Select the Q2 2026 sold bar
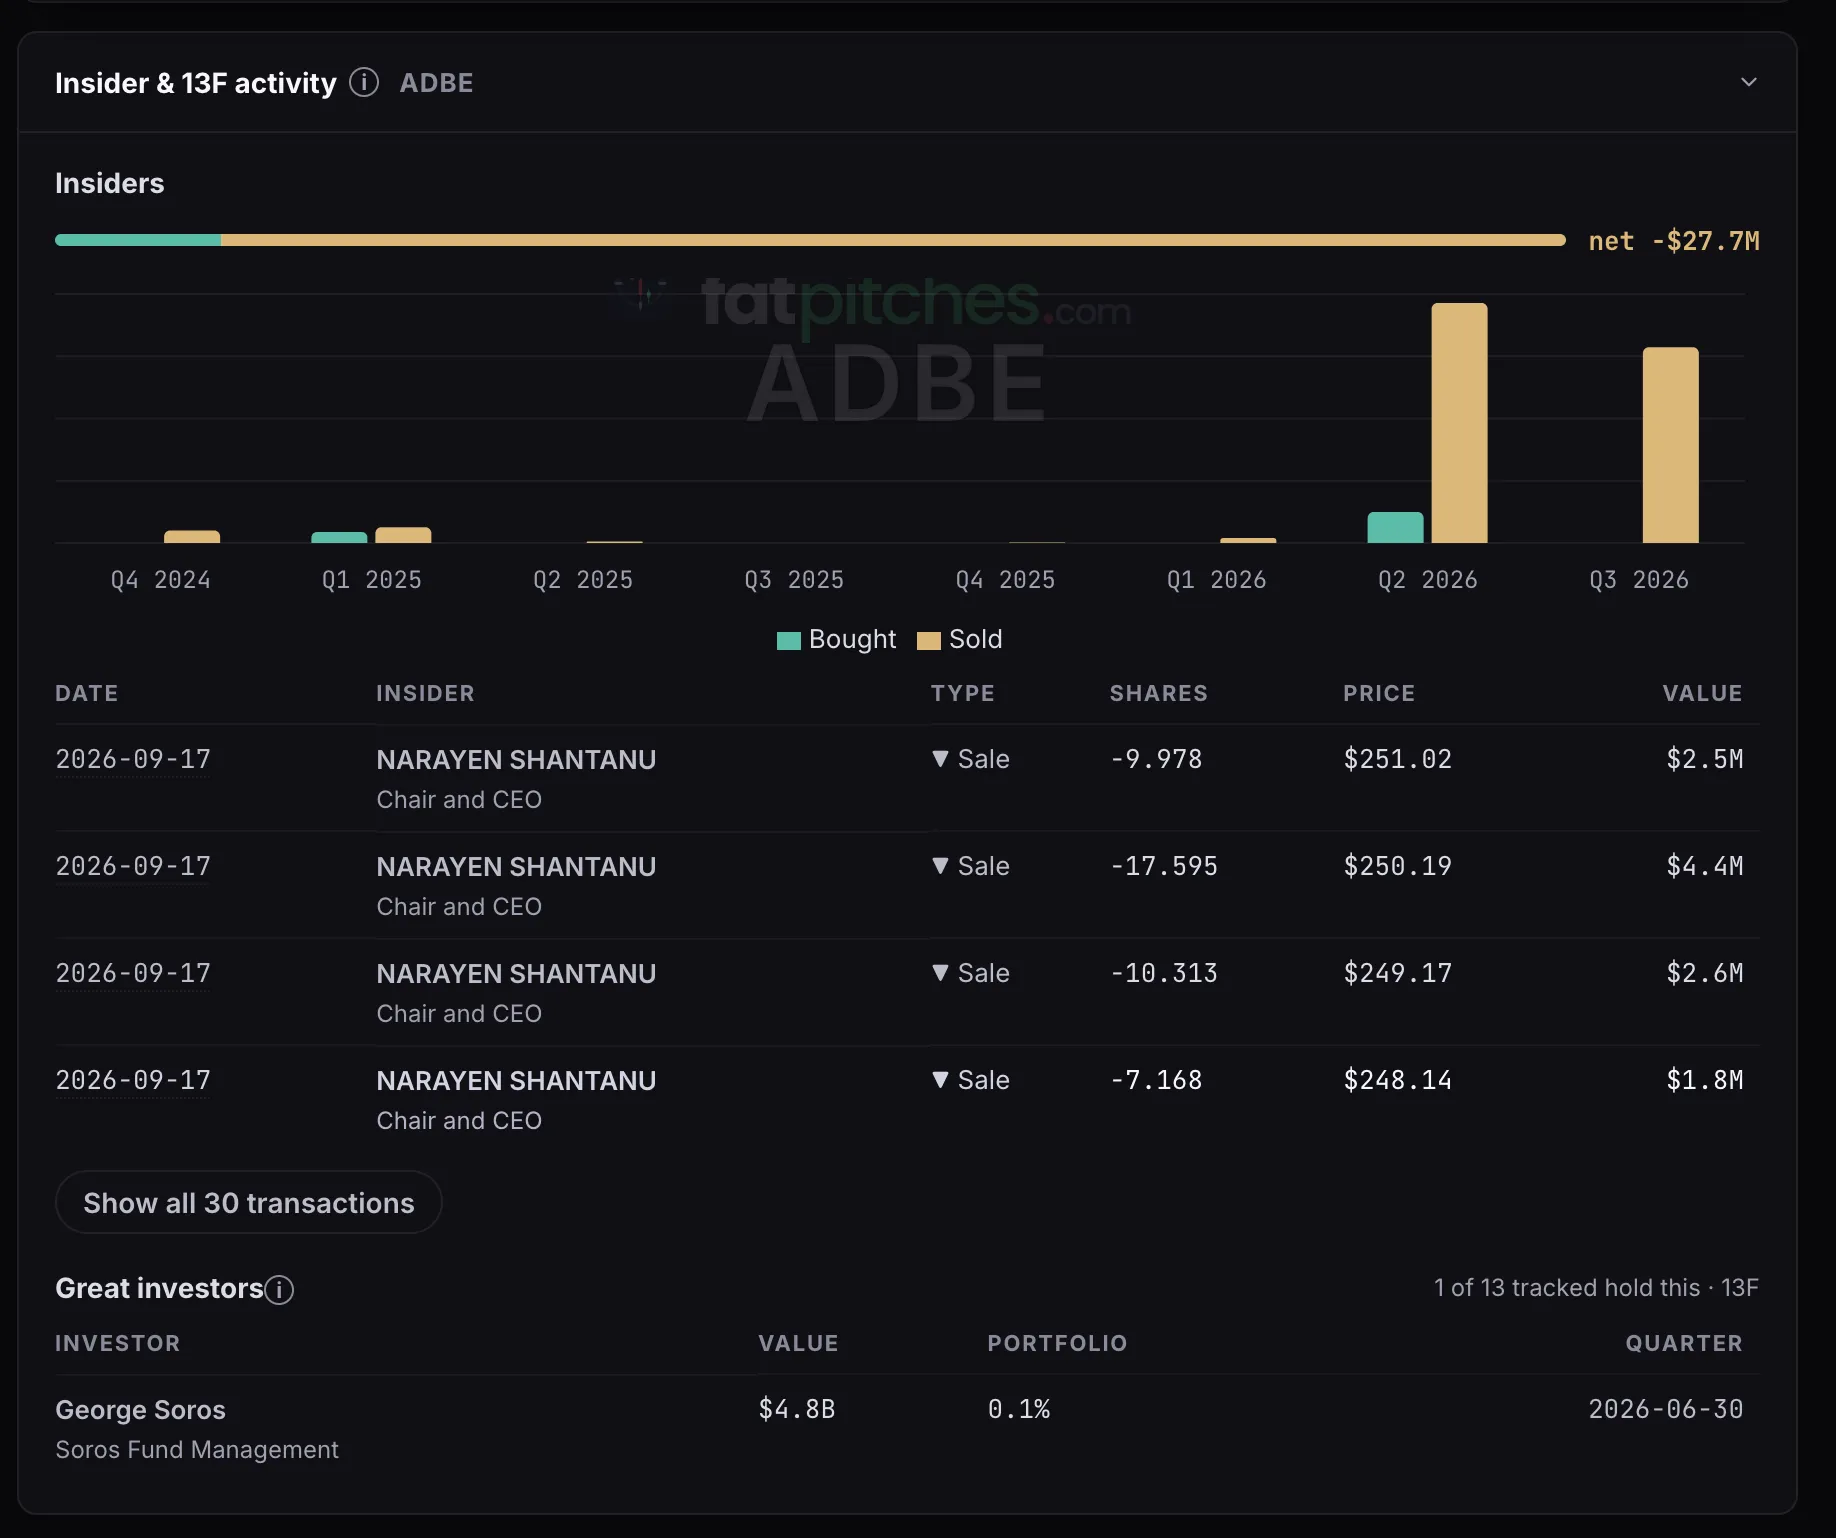 click(x=1459, y=423)
